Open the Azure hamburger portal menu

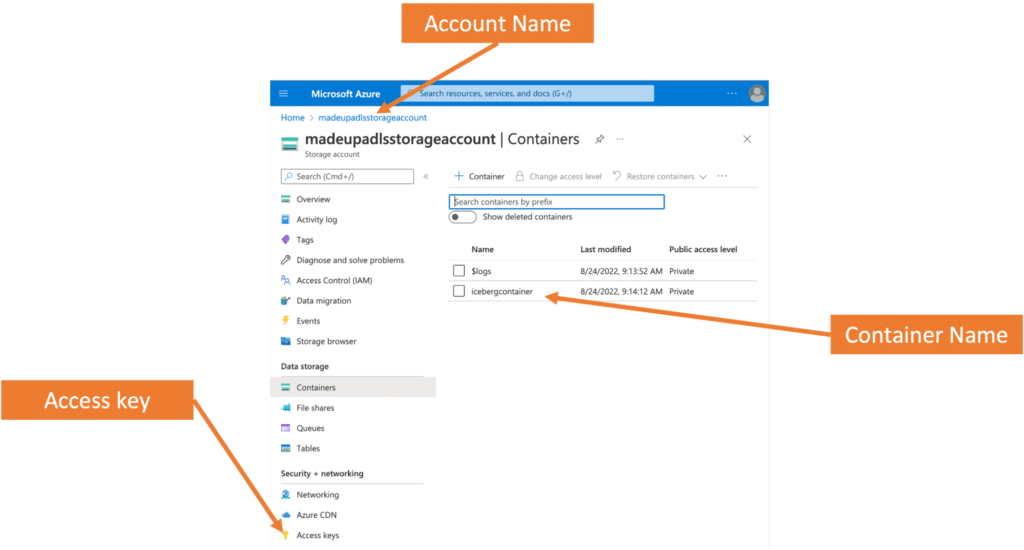click(283, 93)
